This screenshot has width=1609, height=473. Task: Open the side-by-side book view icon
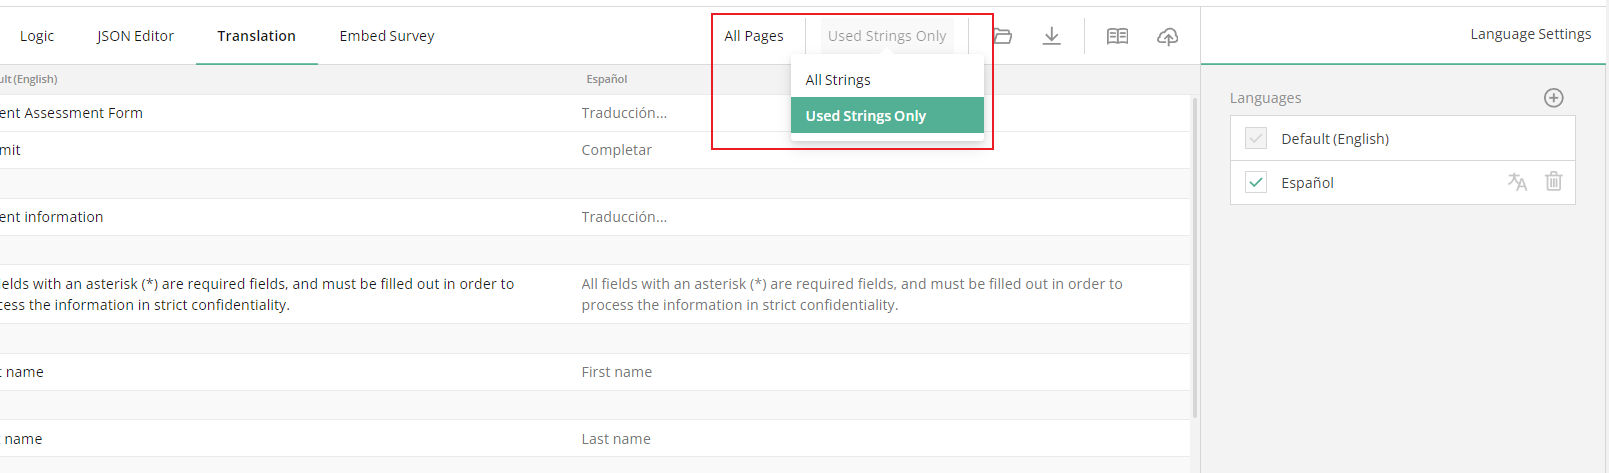click(x=1118, y=36)
